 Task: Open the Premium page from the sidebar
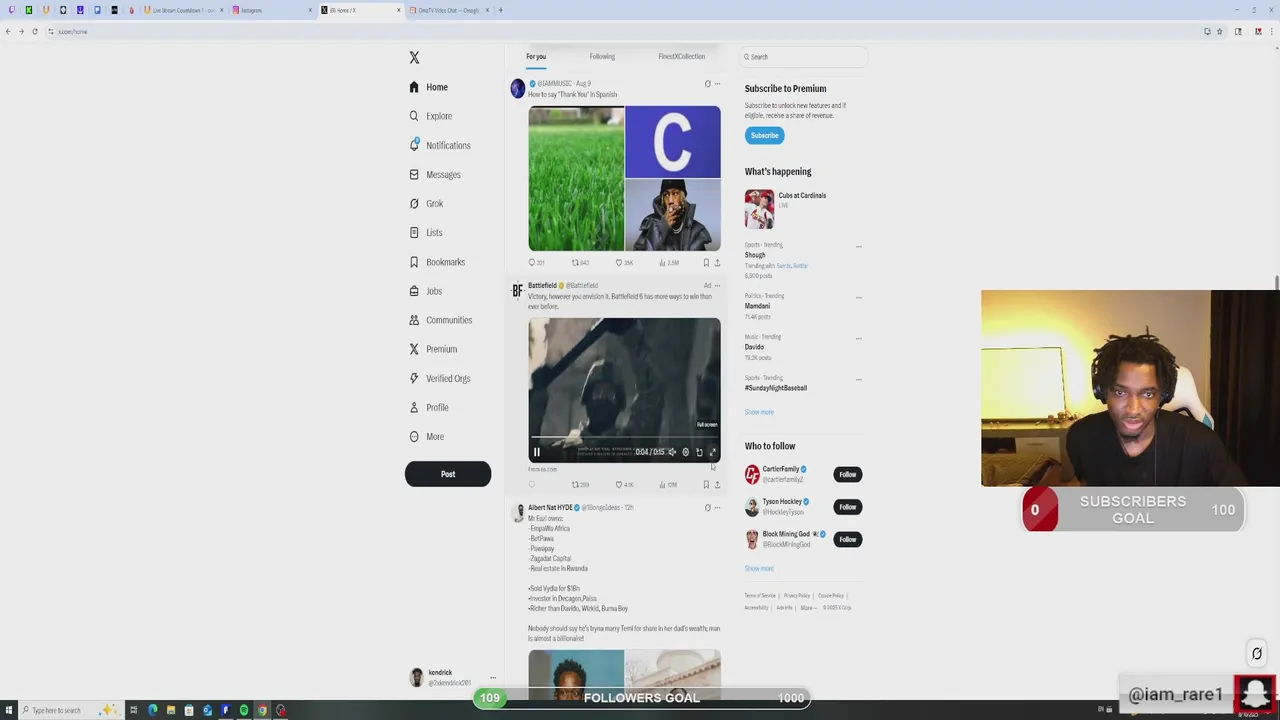click(433, 349)
